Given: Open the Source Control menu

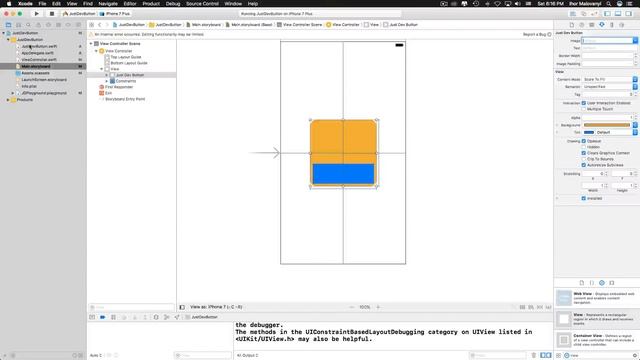Looking at the screenshot, I should 202,4.
